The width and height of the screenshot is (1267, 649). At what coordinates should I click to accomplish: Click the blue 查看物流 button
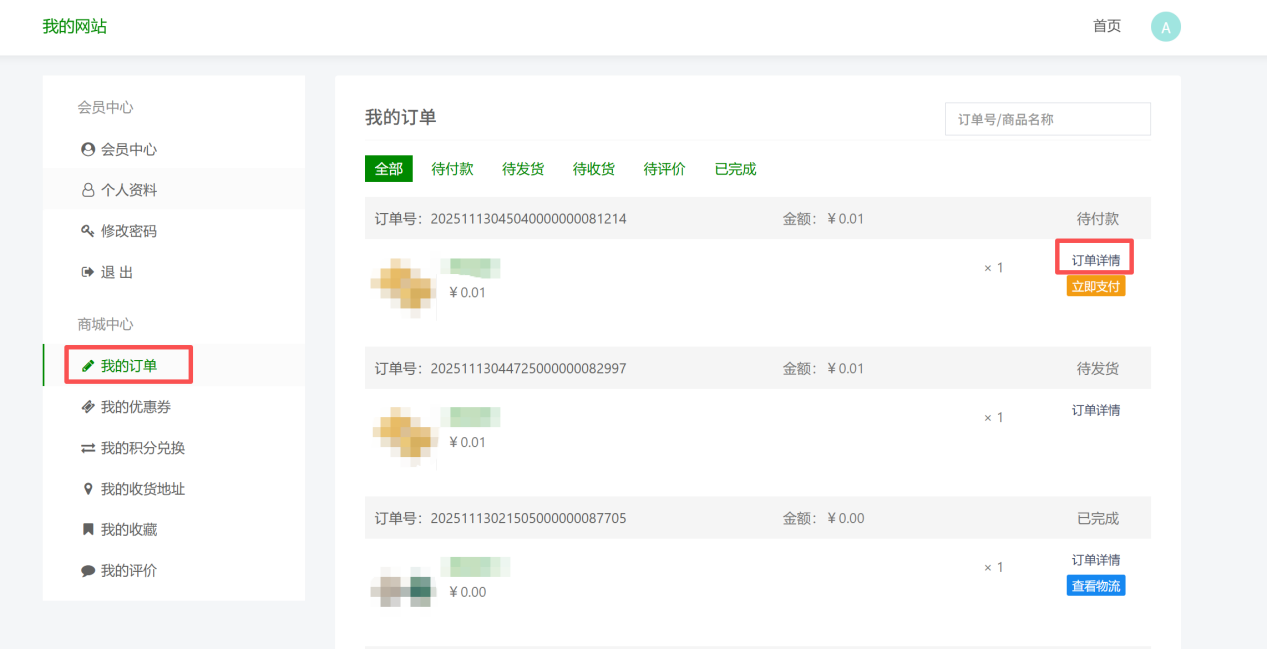1096,586
